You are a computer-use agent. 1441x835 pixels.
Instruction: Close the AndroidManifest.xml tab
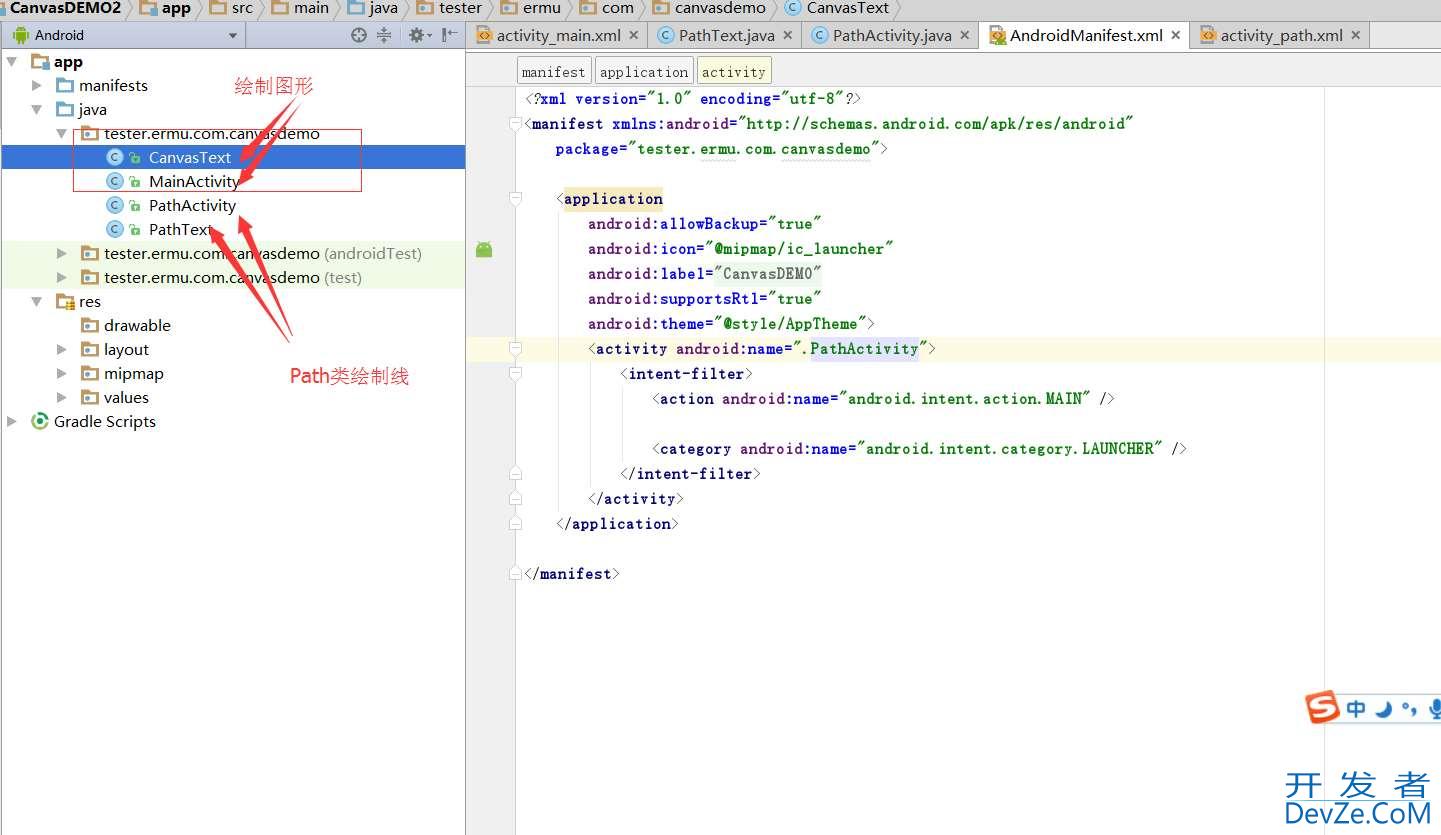tap(1176, 35)
